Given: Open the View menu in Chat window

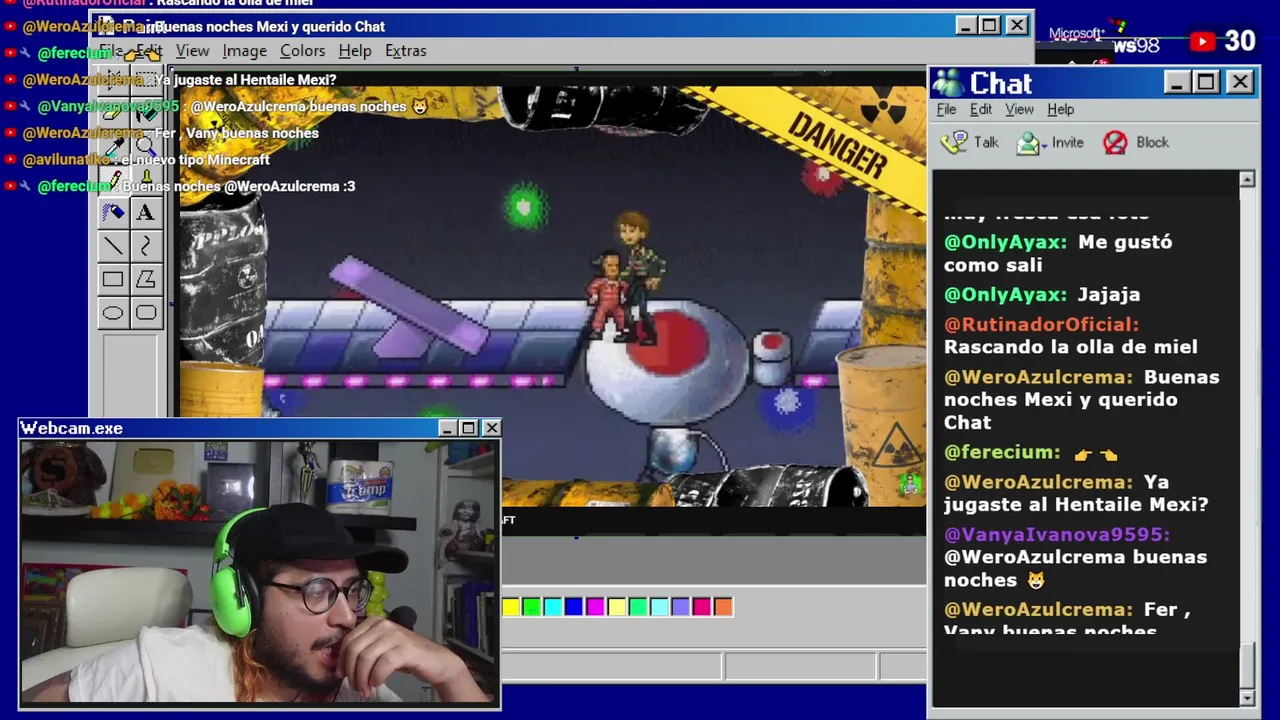Looking at the screenshot, I should point(1019,110).
